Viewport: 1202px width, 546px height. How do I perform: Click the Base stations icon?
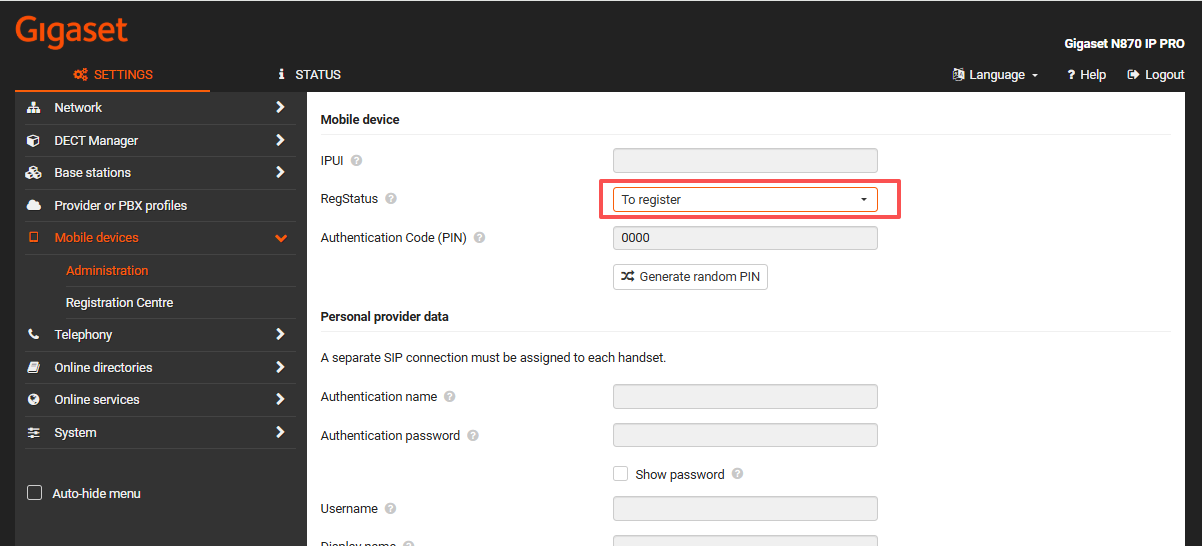tap(34, 173)
